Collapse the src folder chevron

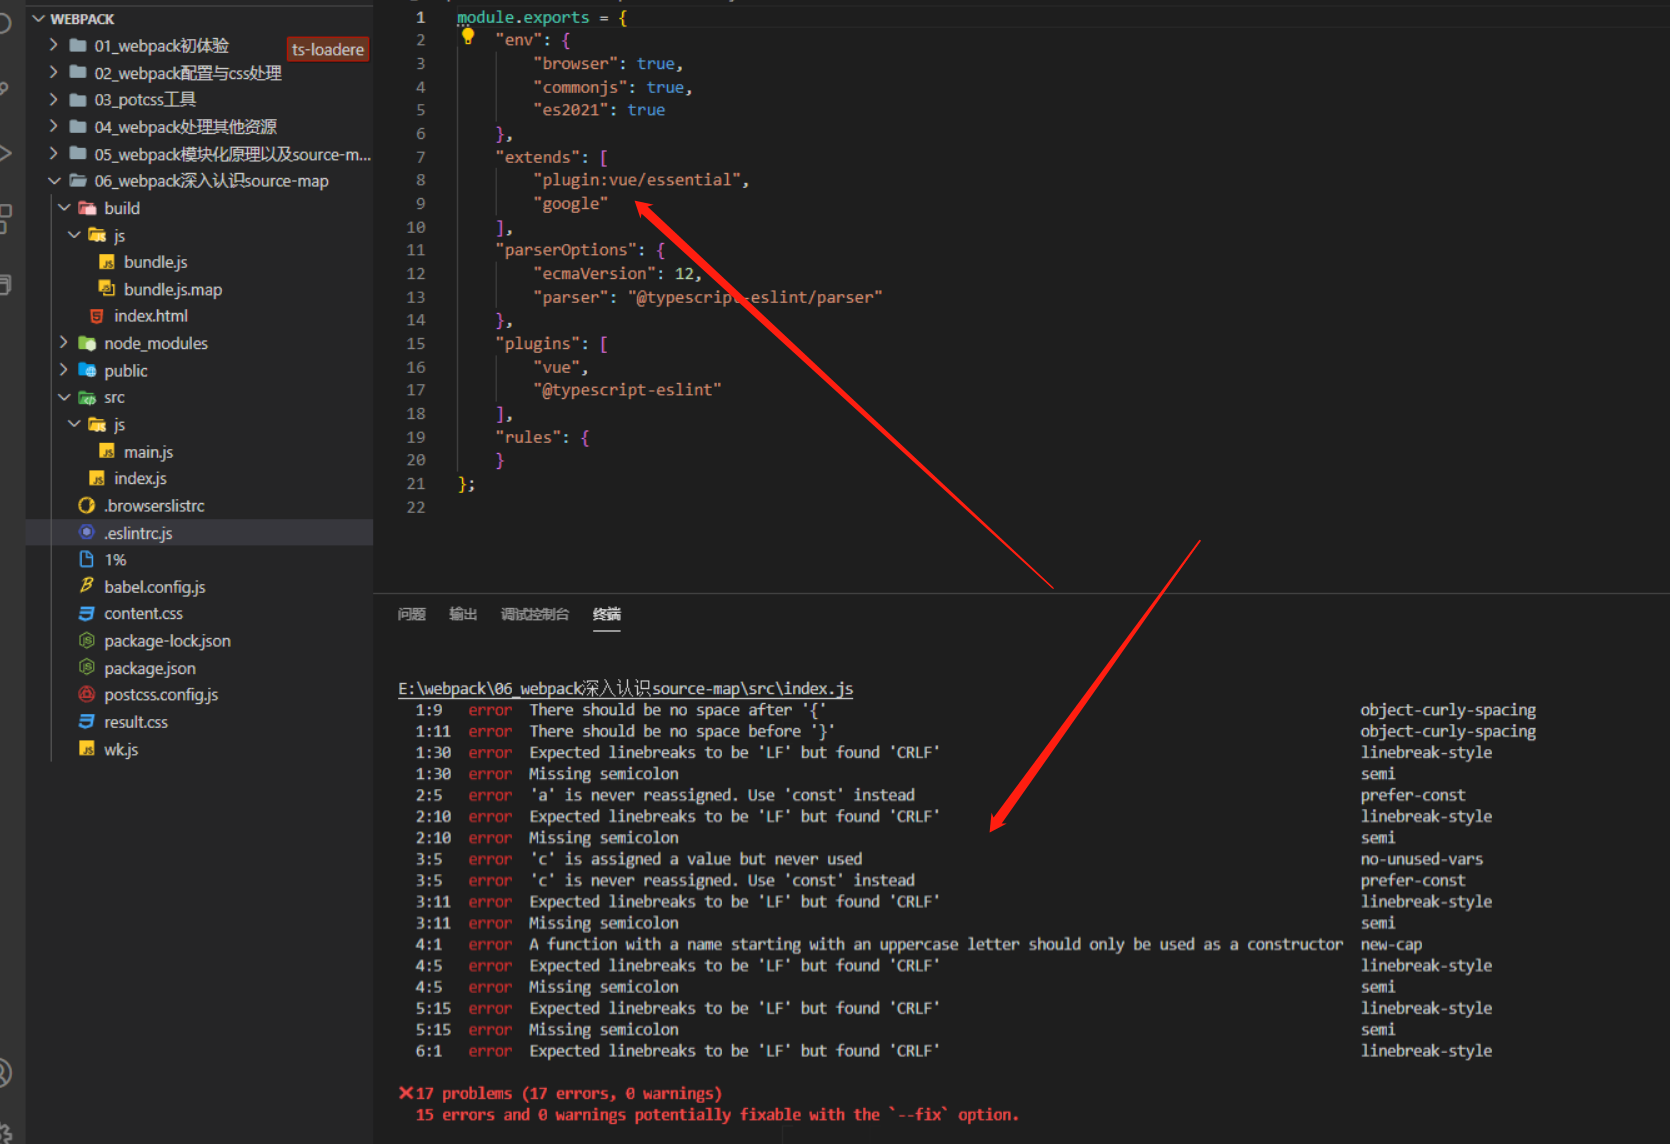point(63,397)
